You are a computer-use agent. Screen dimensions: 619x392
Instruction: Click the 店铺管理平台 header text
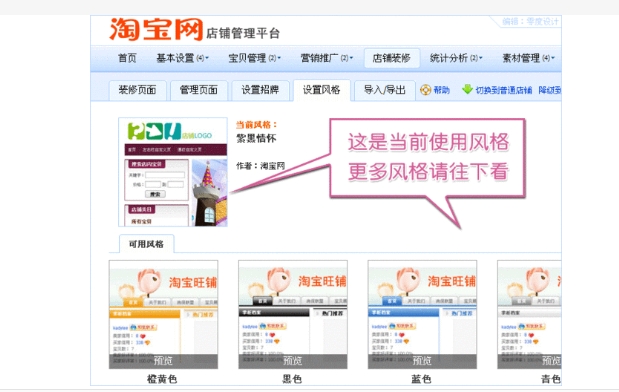[x=243, y=33]
